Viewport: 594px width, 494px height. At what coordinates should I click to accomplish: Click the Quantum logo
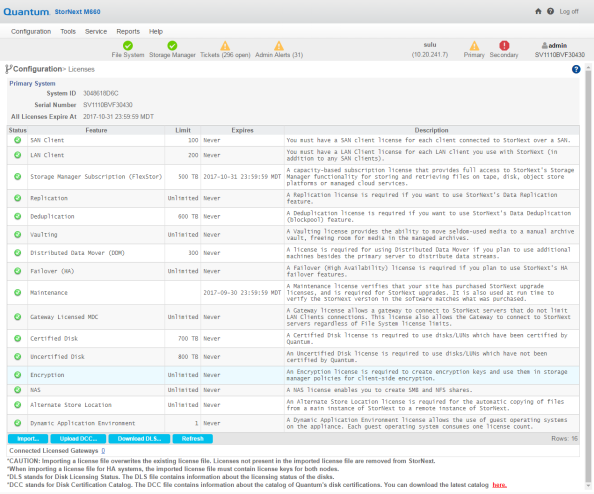[x=26, y=12]
